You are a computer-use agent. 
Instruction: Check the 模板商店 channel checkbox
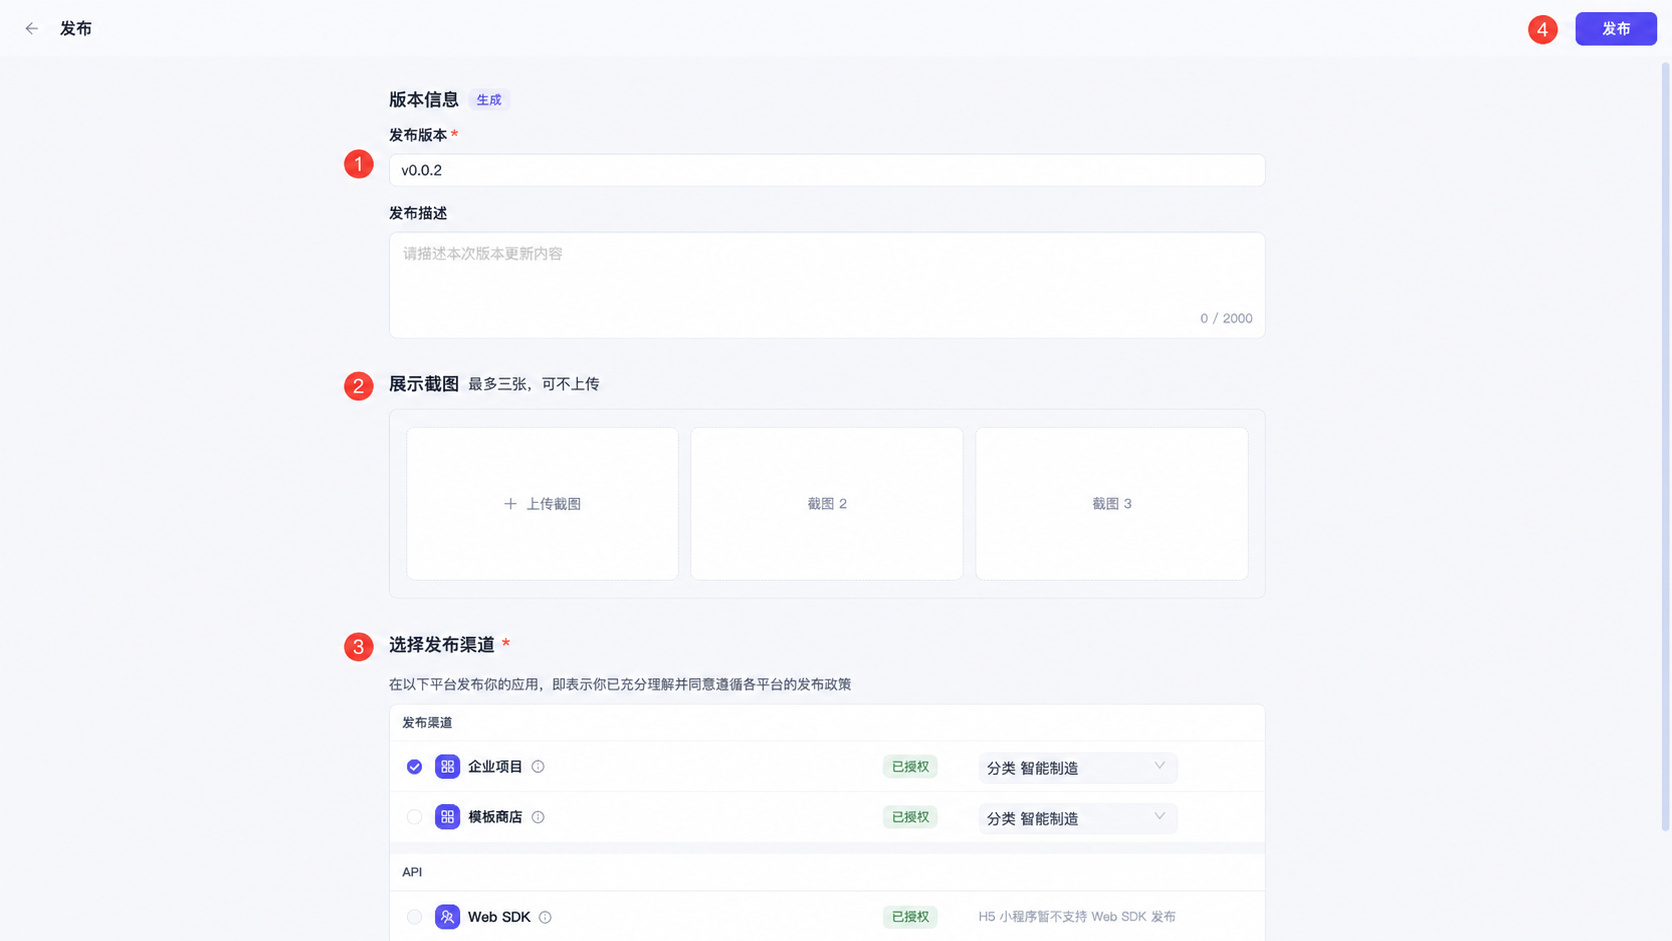coord(414,817)
